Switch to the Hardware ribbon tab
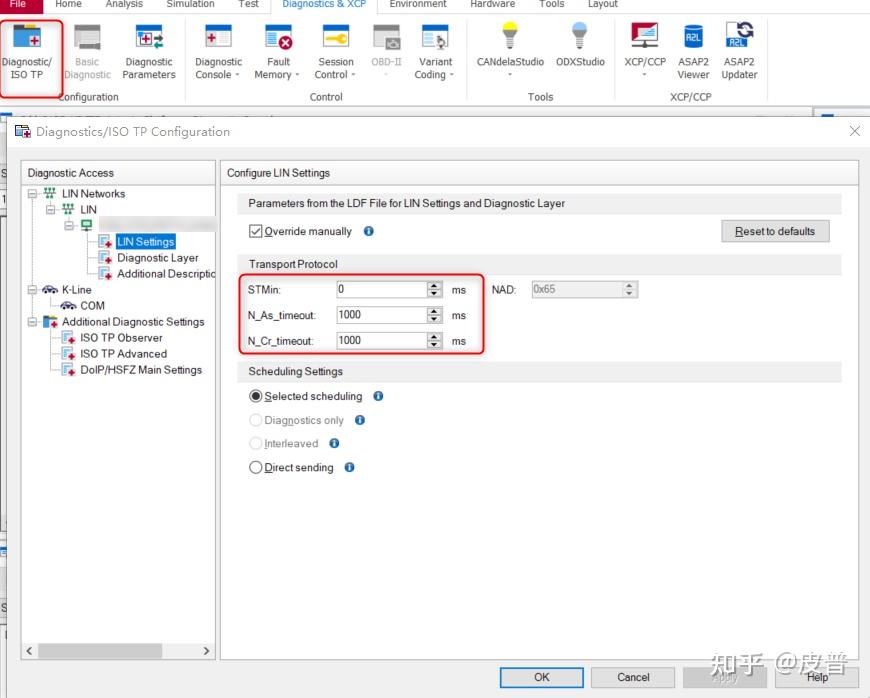Image resolution: width=870 pixels, height=698 pixels. [492, 4]
